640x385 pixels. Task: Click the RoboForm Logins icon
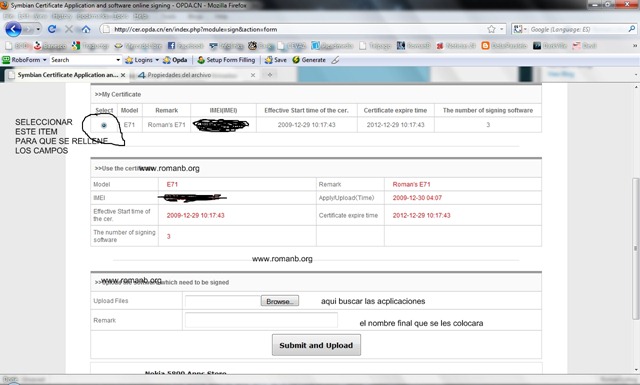pyautogui.click(x=129, y=60)
